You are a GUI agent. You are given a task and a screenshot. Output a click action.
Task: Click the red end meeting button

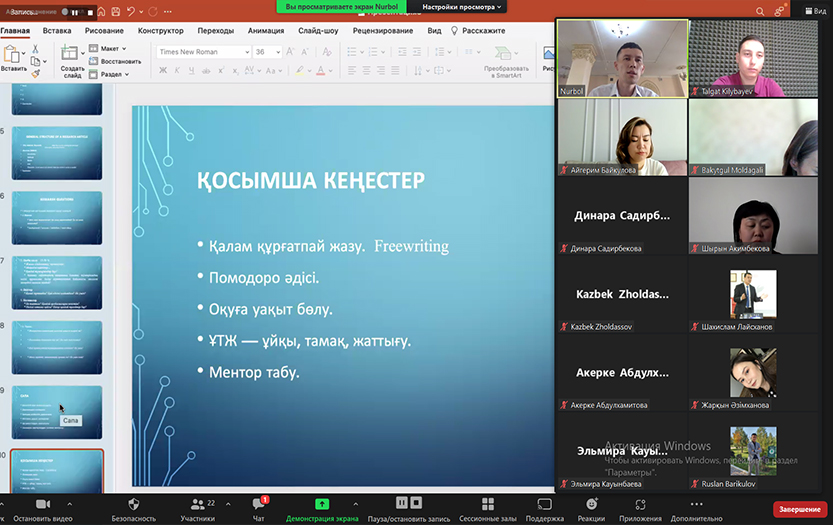[x=800, y=509]
